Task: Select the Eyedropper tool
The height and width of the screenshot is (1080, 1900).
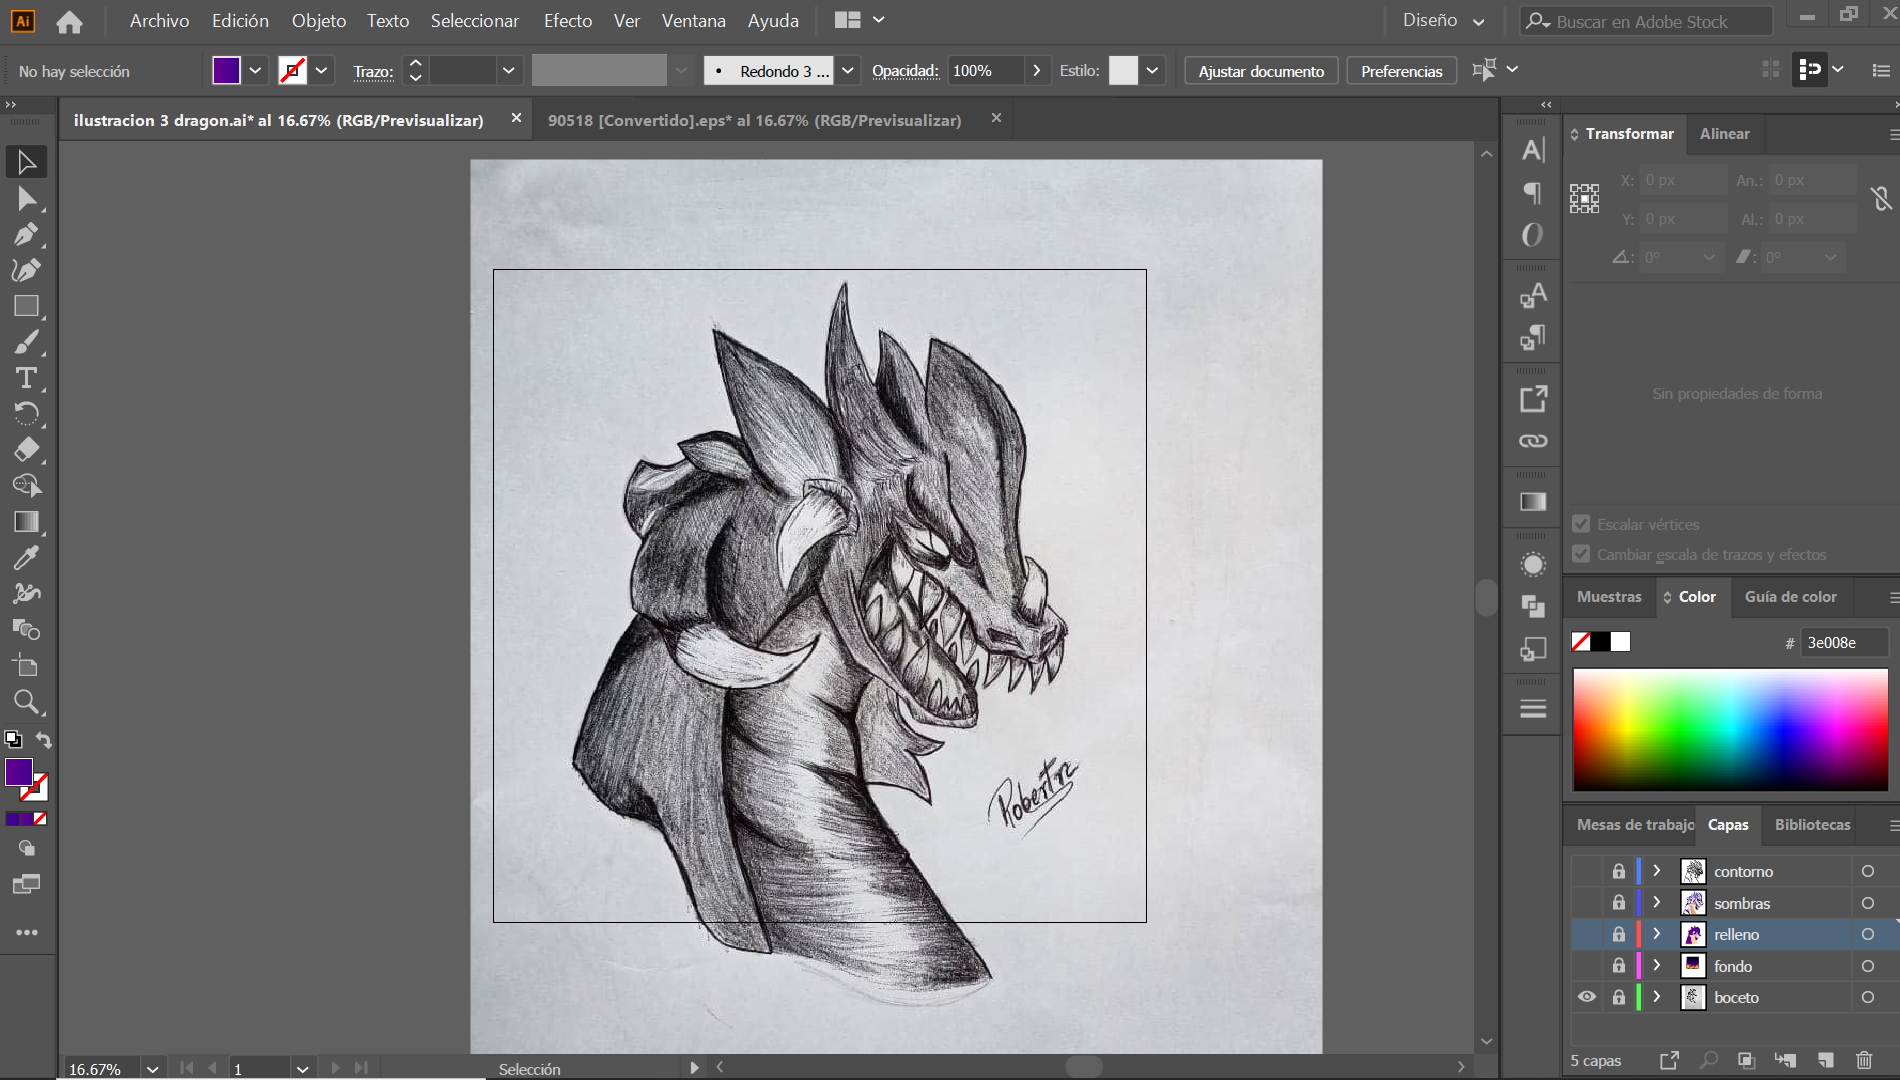Action: [x=27, y=557]
